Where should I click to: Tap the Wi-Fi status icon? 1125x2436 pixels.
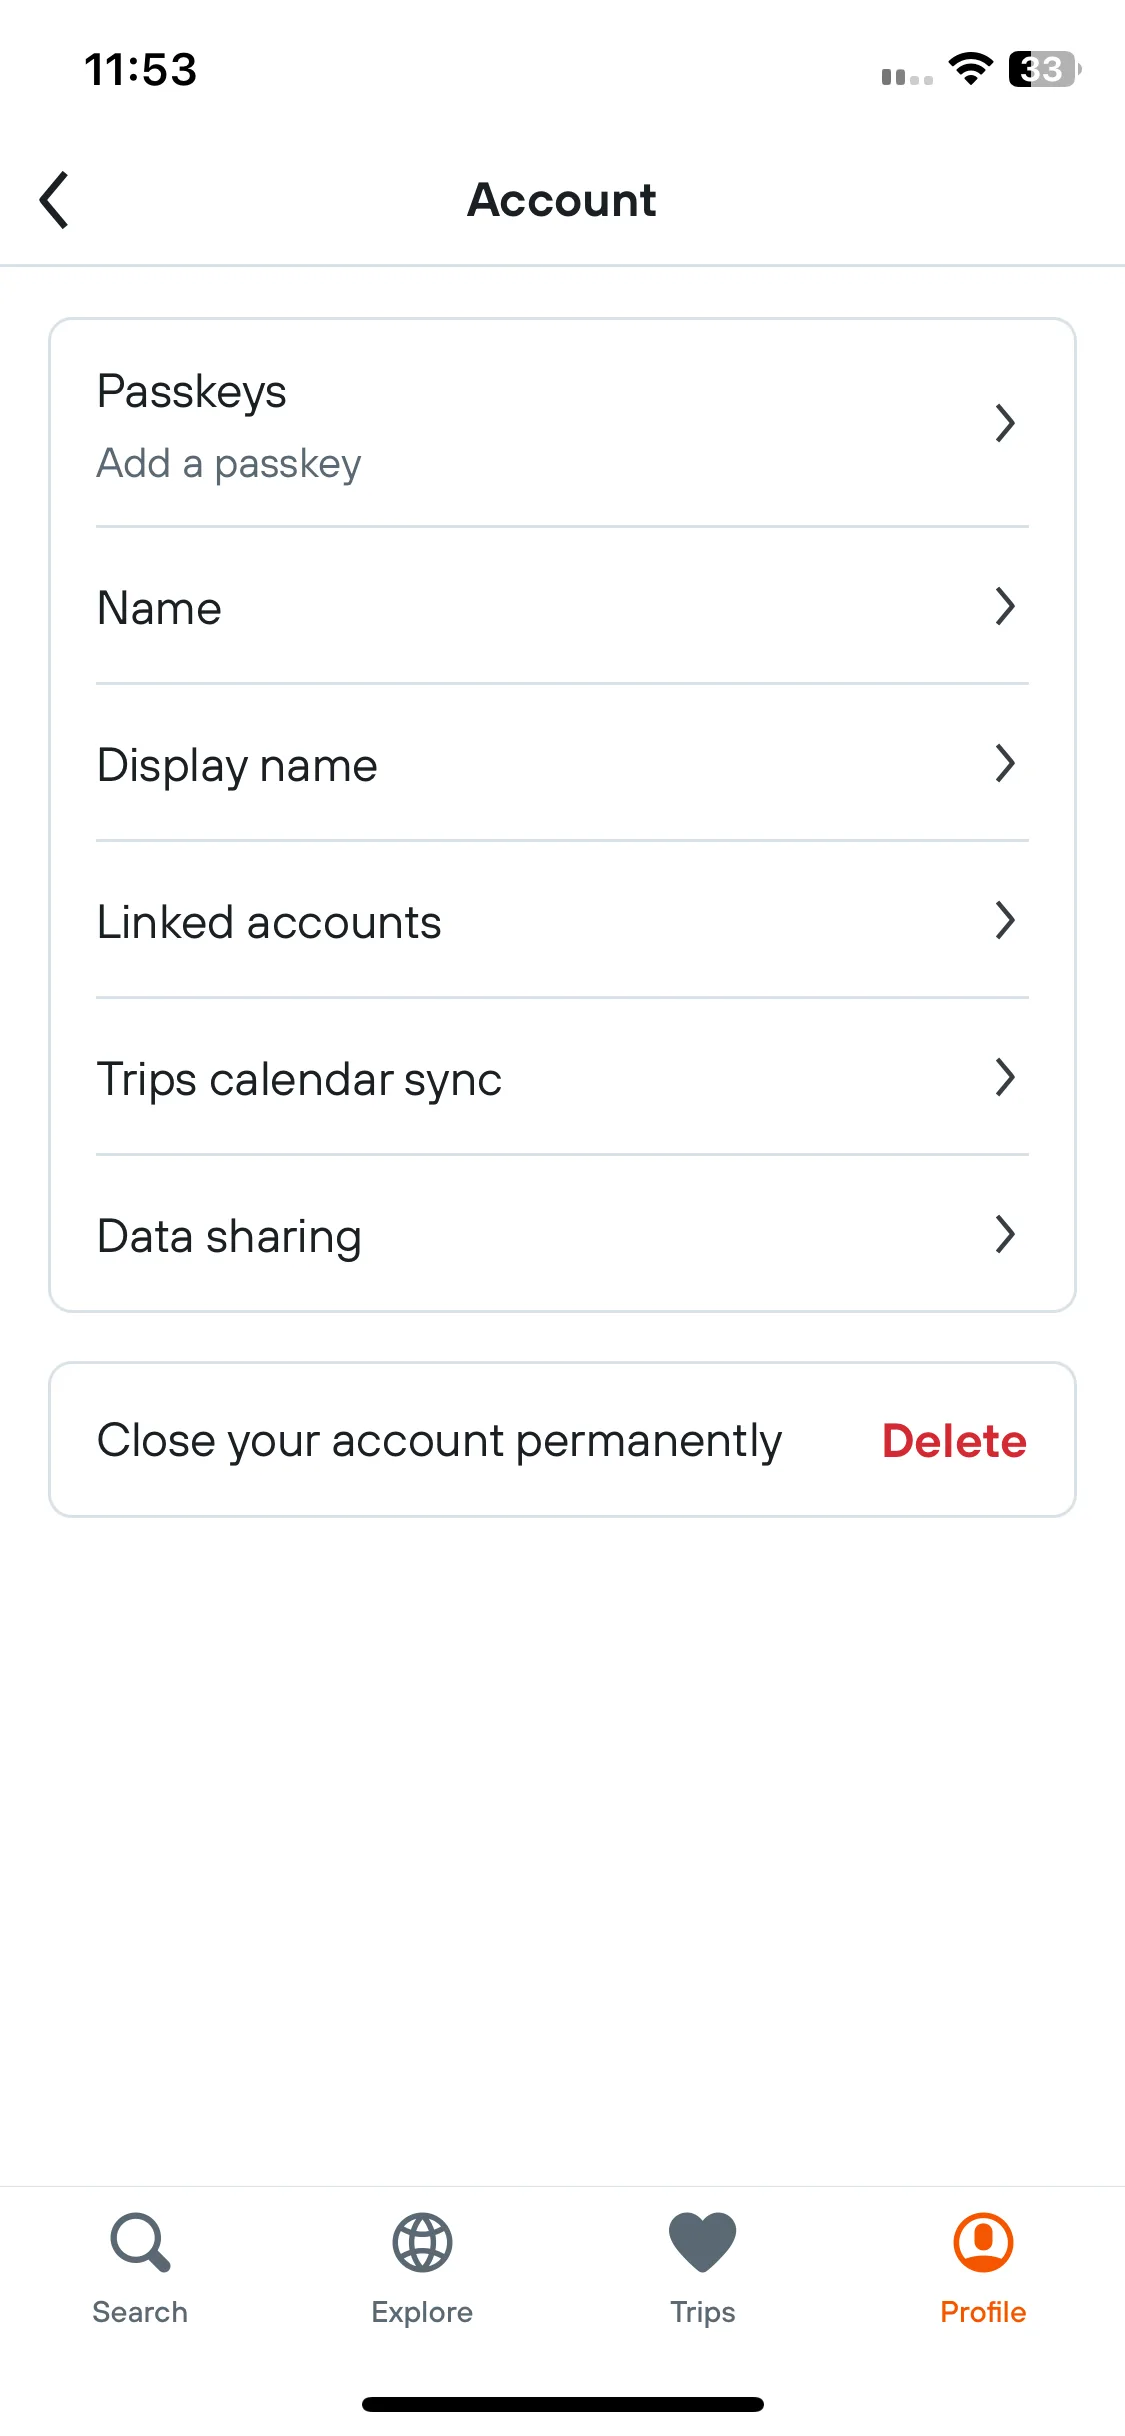click(x=970, y=69)
